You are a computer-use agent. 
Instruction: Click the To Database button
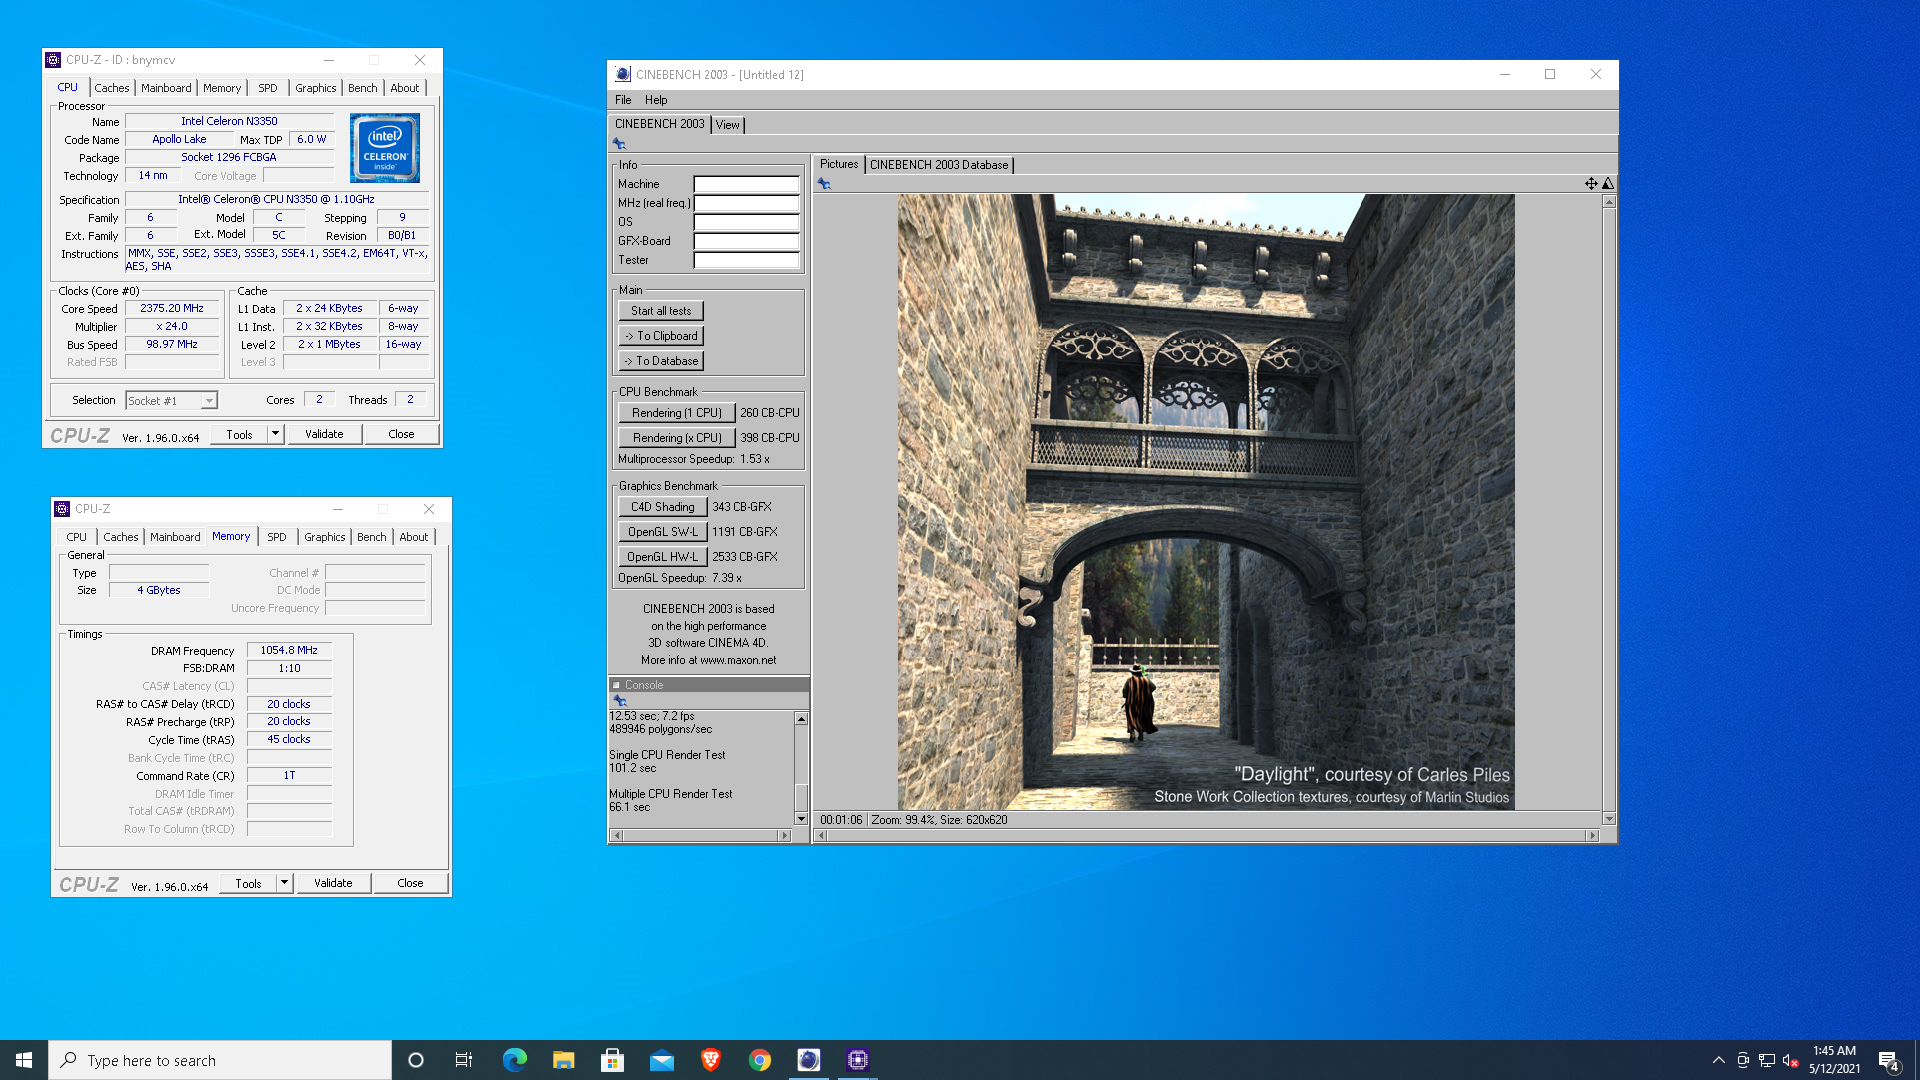click(x=661, y=361)
